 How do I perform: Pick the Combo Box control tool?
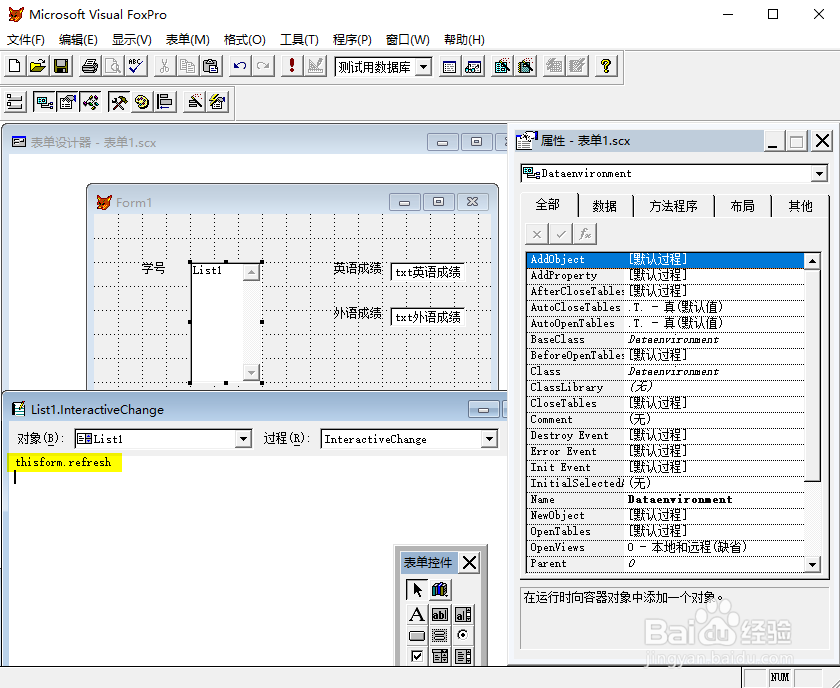440,656
